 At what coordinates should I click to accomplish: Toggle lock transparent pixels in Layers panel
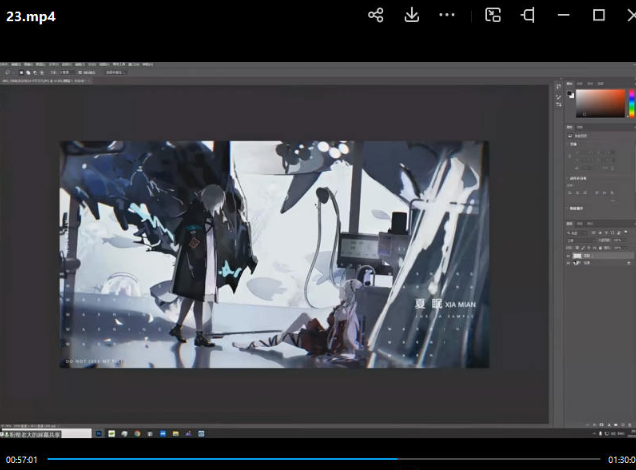[577, 248]
